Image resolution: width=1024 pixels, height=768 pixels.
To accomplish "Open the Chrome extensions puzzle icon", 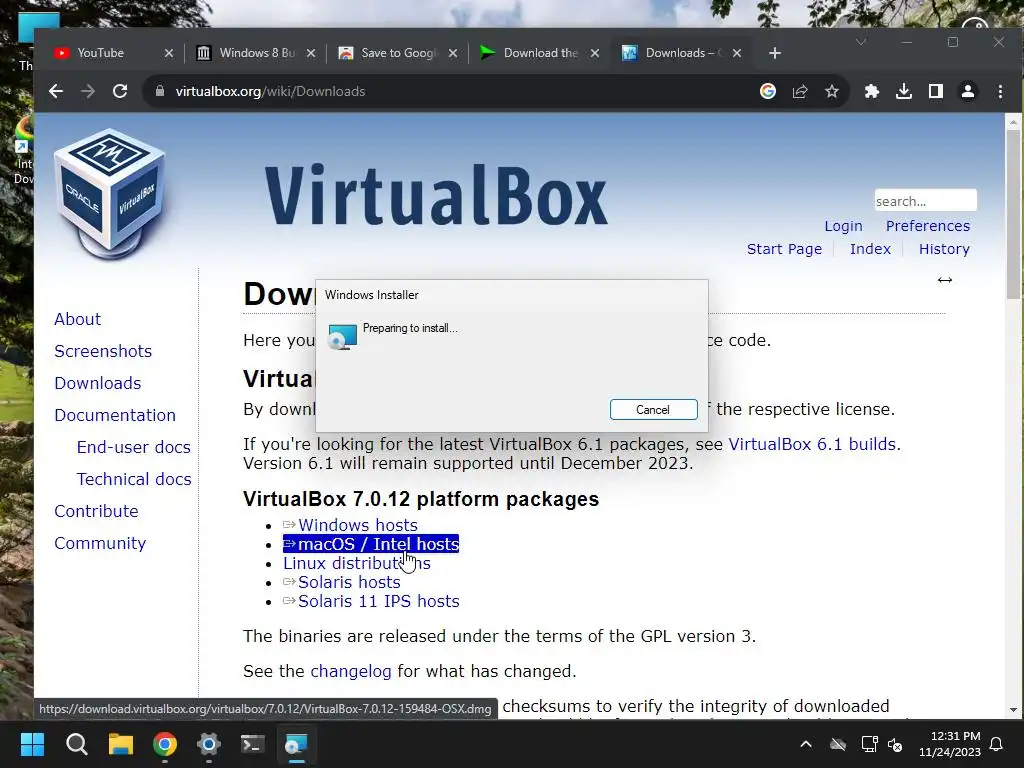I will coord(872,91).
